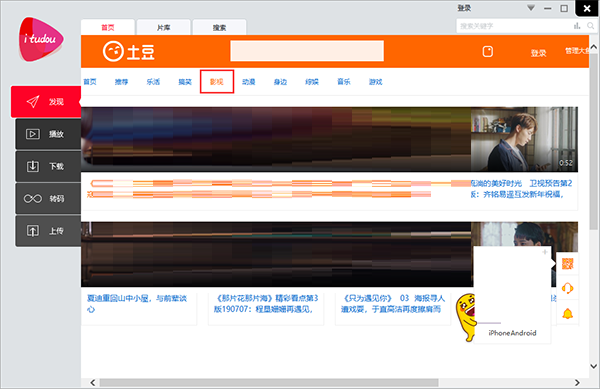Image resolution: width=600 pixels, height=389 pixels.
Task: Select the 影视 category in navigation
Action: click(217, 81)
